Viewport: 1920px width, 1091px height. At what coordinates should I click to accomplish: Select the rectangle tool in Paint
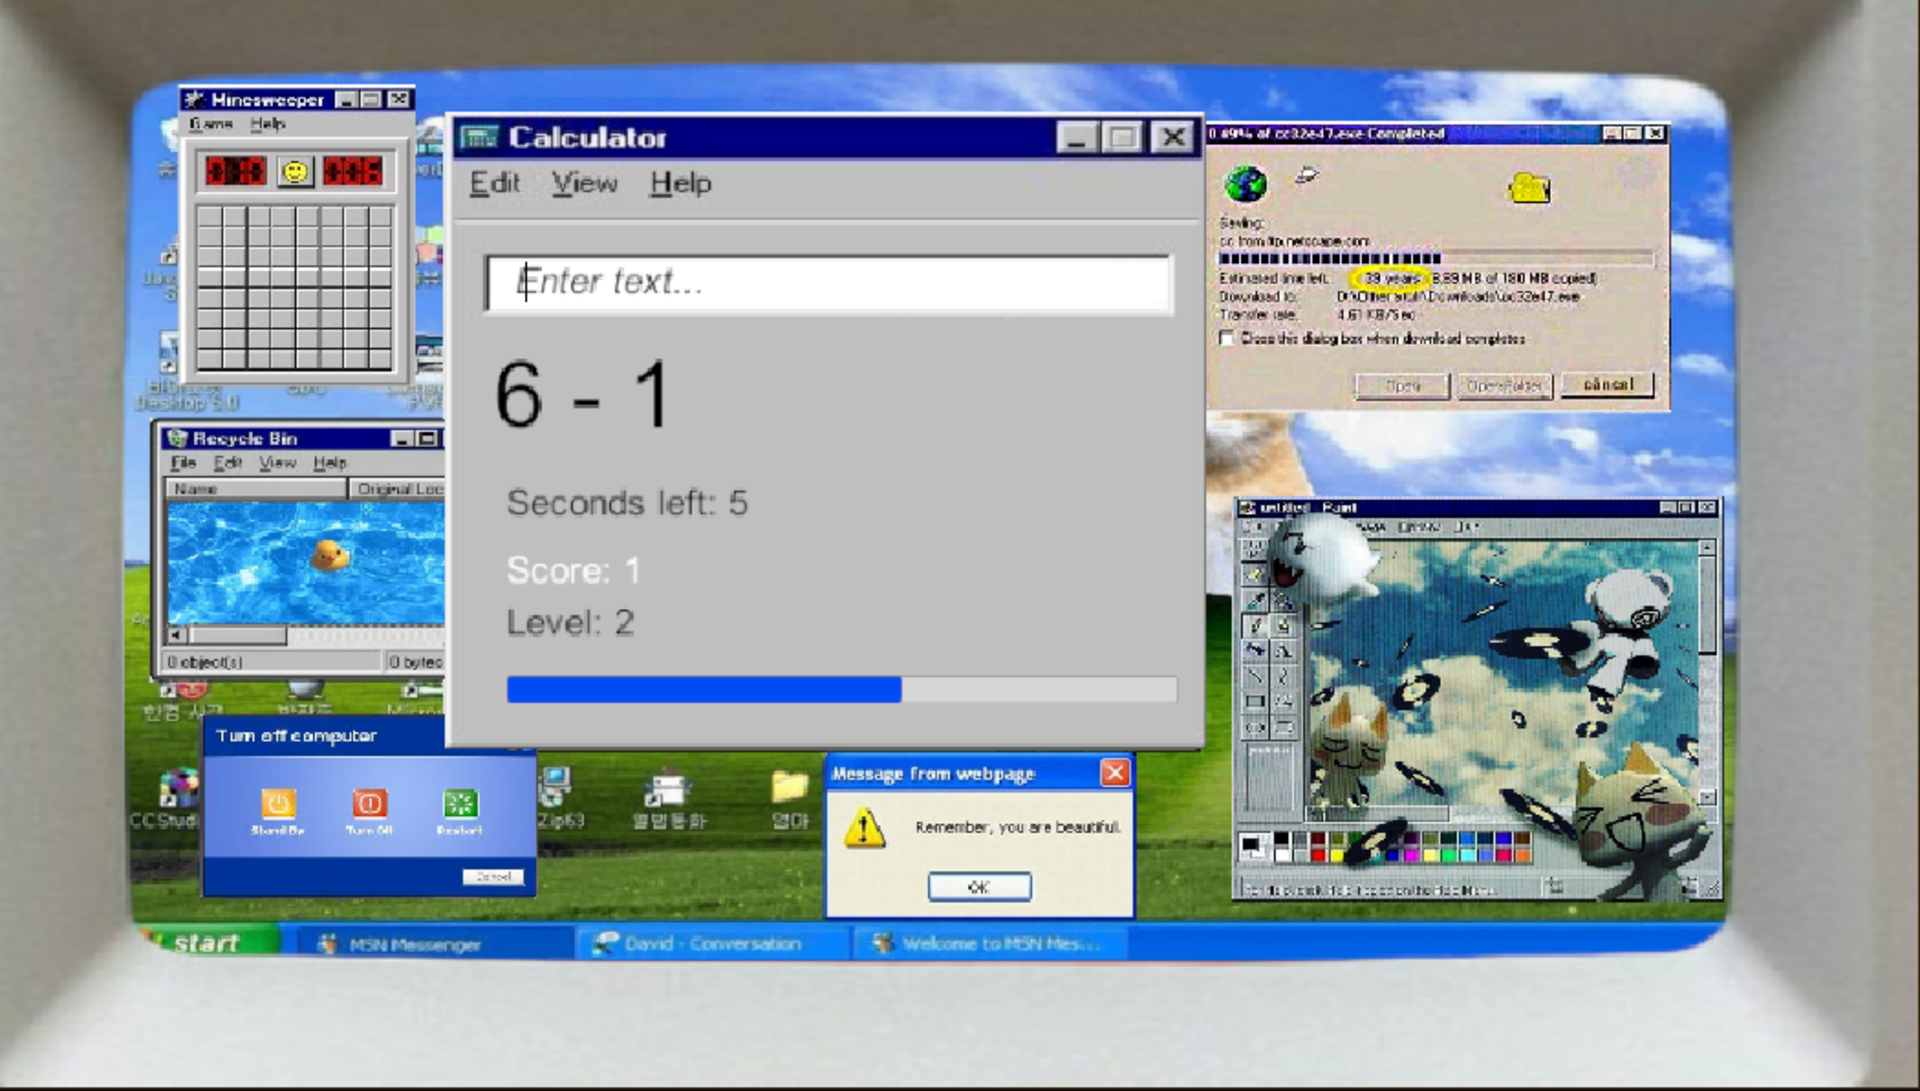point(1255,701)
